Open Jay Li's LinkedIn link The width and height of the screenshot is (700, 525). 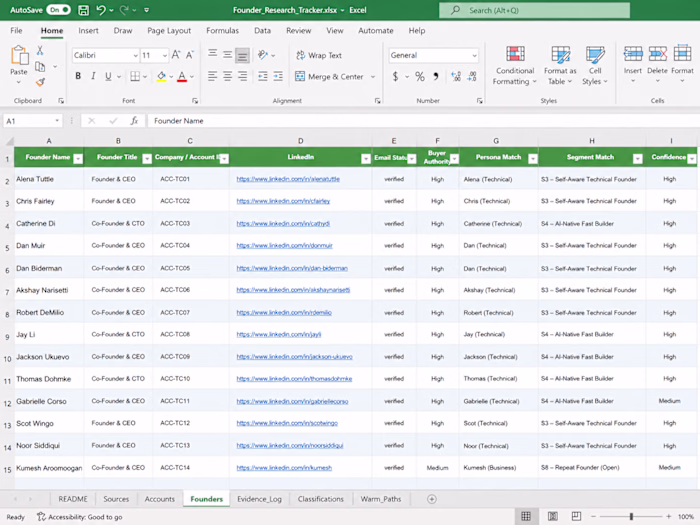coord(279,334)
